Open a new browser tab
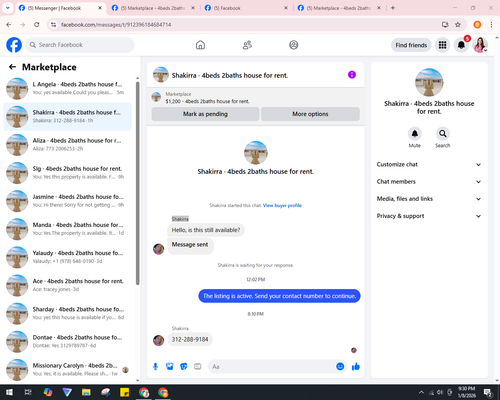 coord(393,8)
